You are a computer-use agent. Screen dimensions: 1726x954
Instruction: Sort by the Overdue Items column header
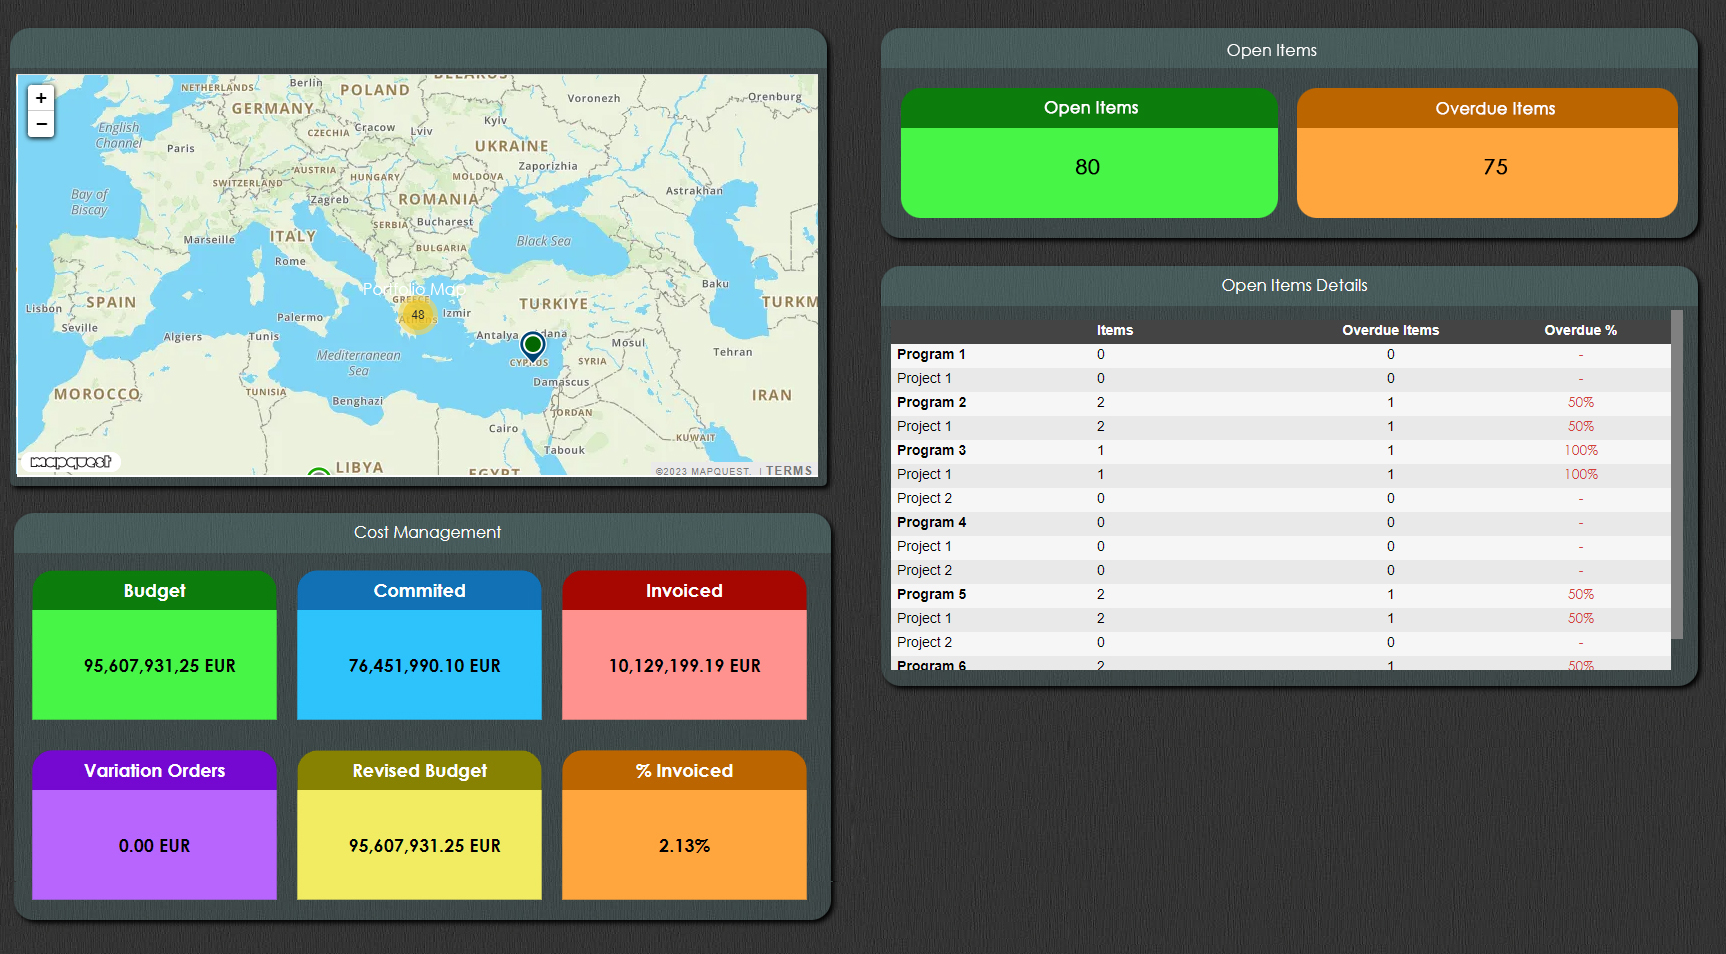pos(1390,330)
